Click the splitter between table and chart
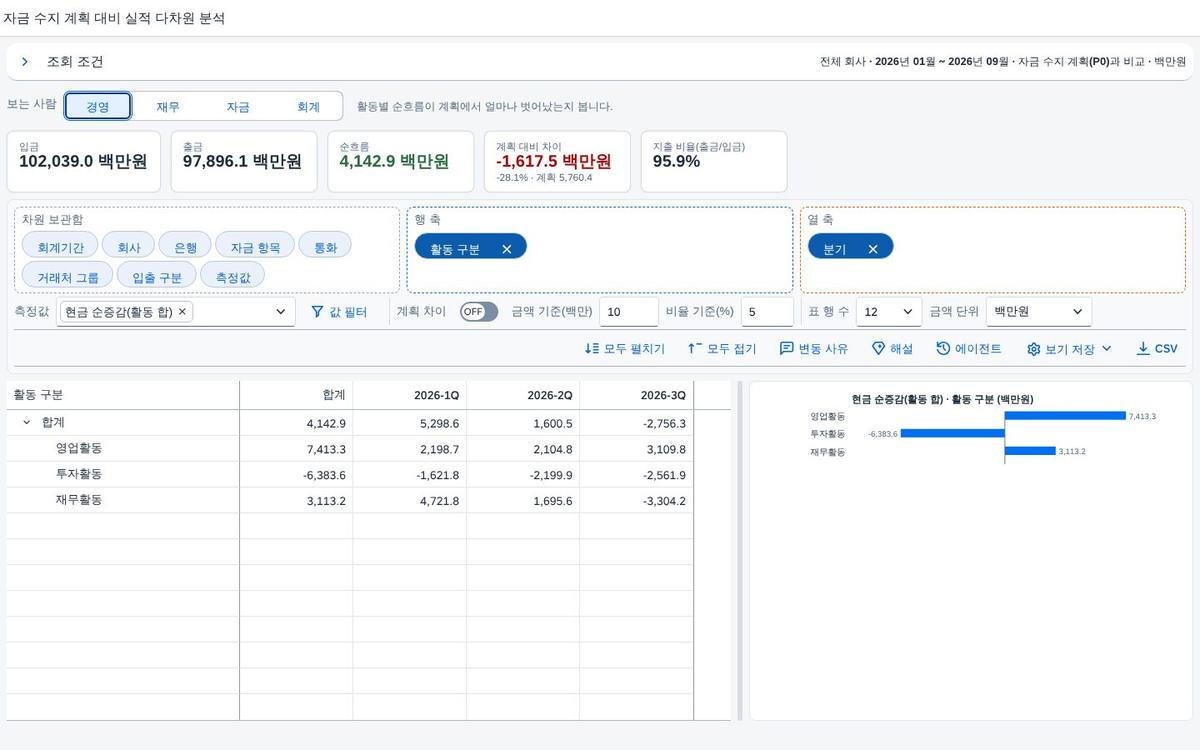This screenshot has height=750, width=1200. (740, 550)
